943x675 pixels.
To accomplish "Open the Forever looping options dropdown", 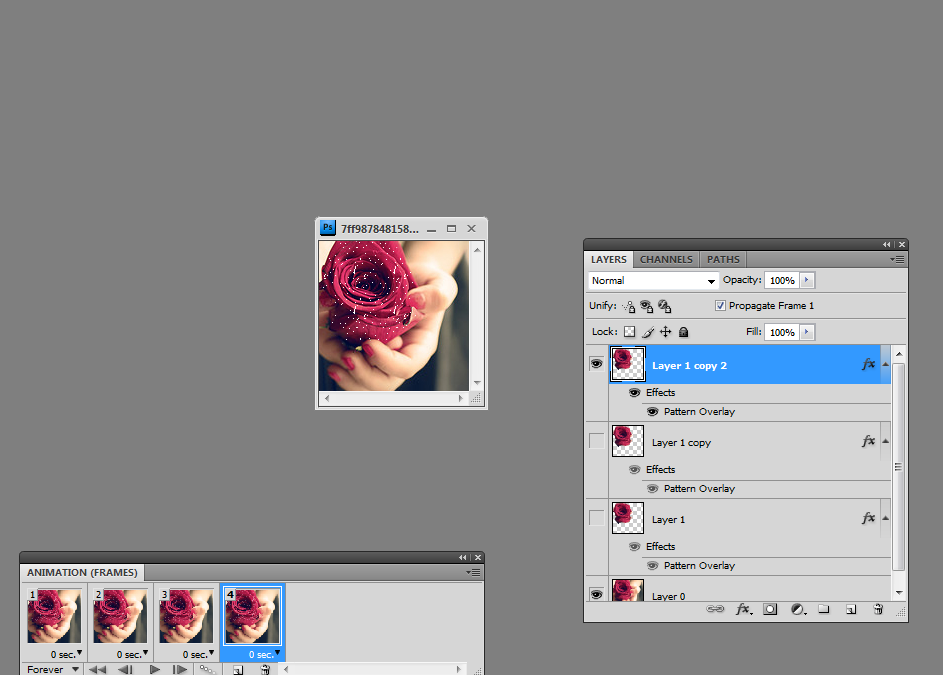I will point(54,669).
